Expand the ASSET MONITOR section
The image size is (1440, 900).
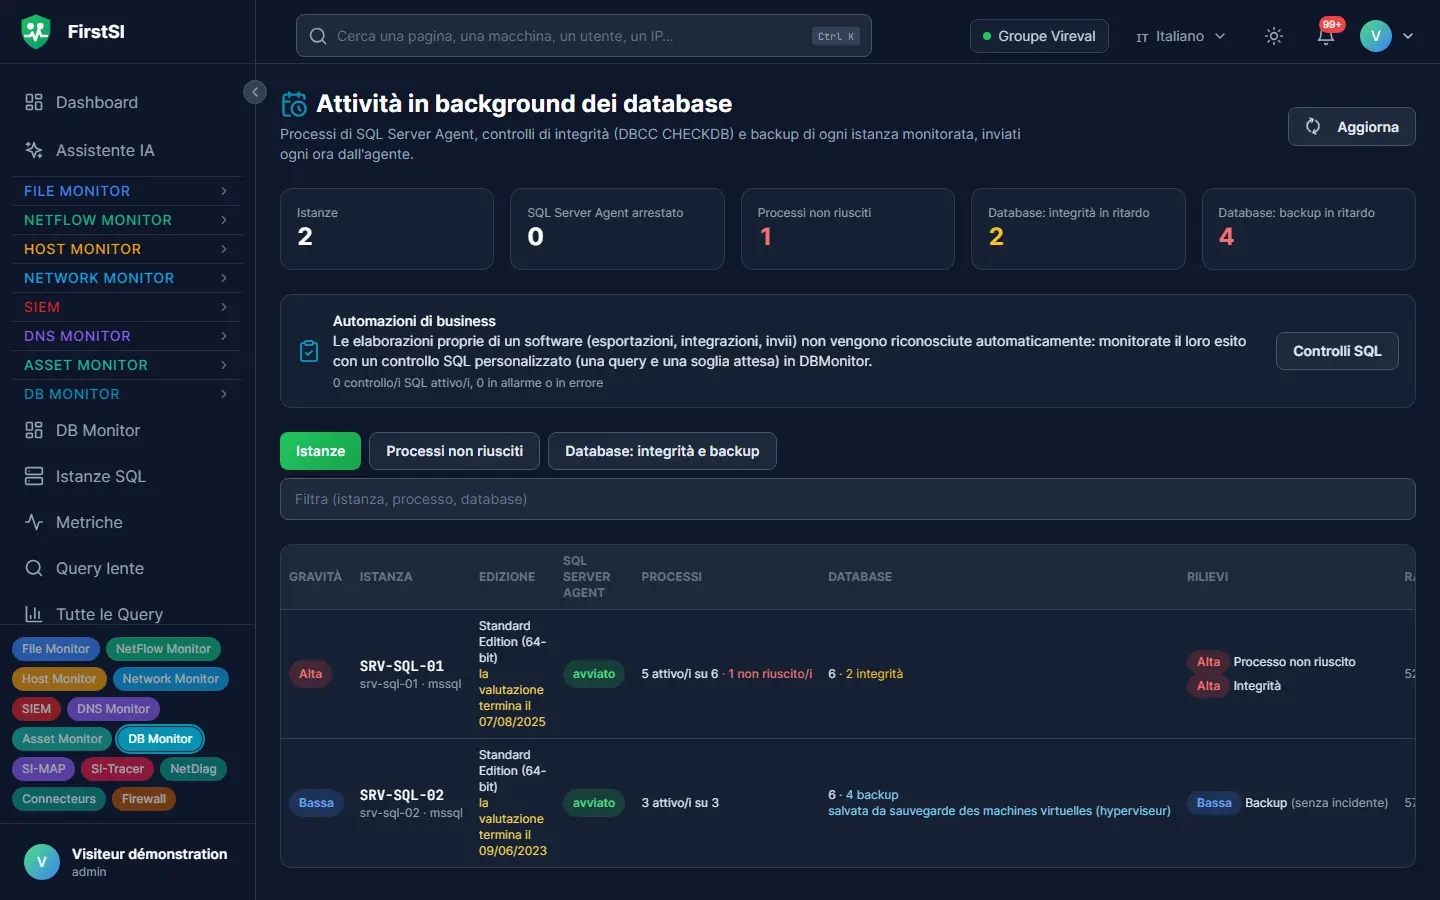click(x=128, y=365)
